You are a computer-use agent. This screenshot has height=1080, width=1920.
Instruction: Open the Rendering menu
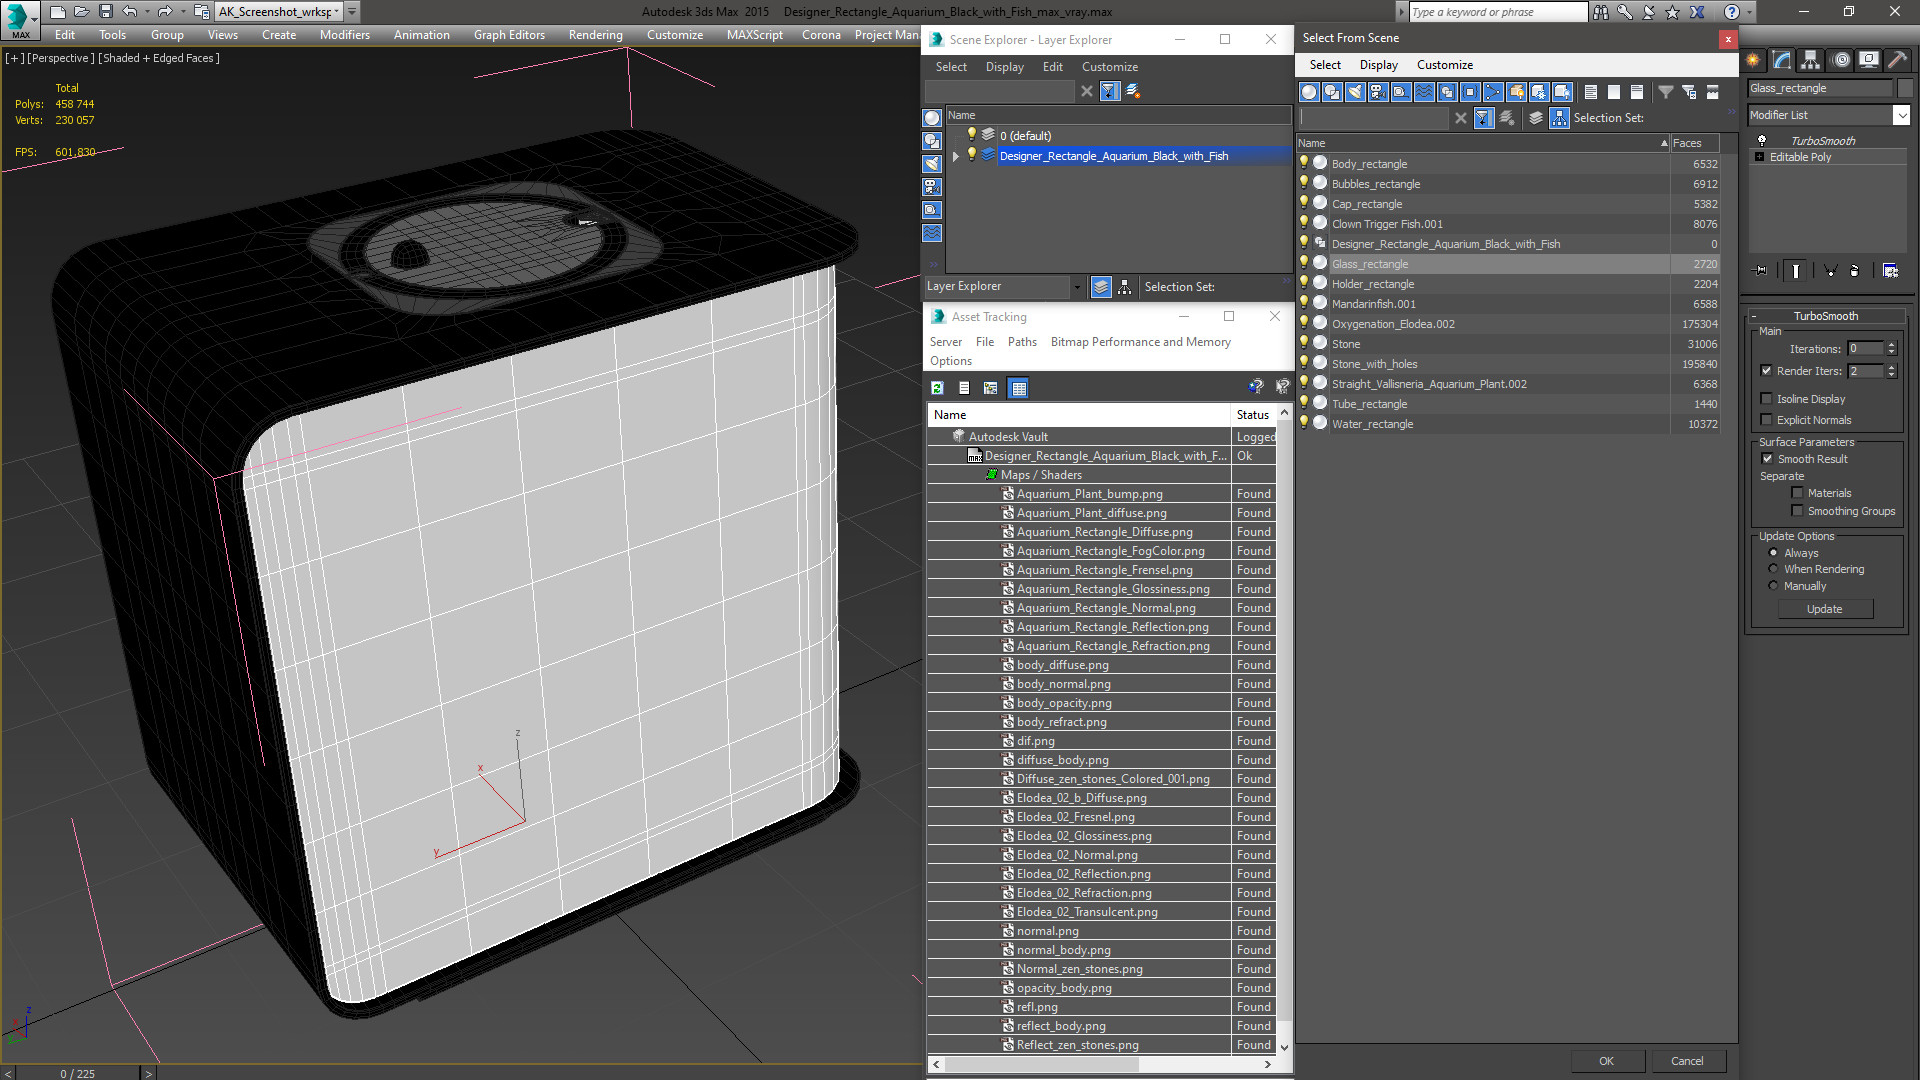[595, 35]
